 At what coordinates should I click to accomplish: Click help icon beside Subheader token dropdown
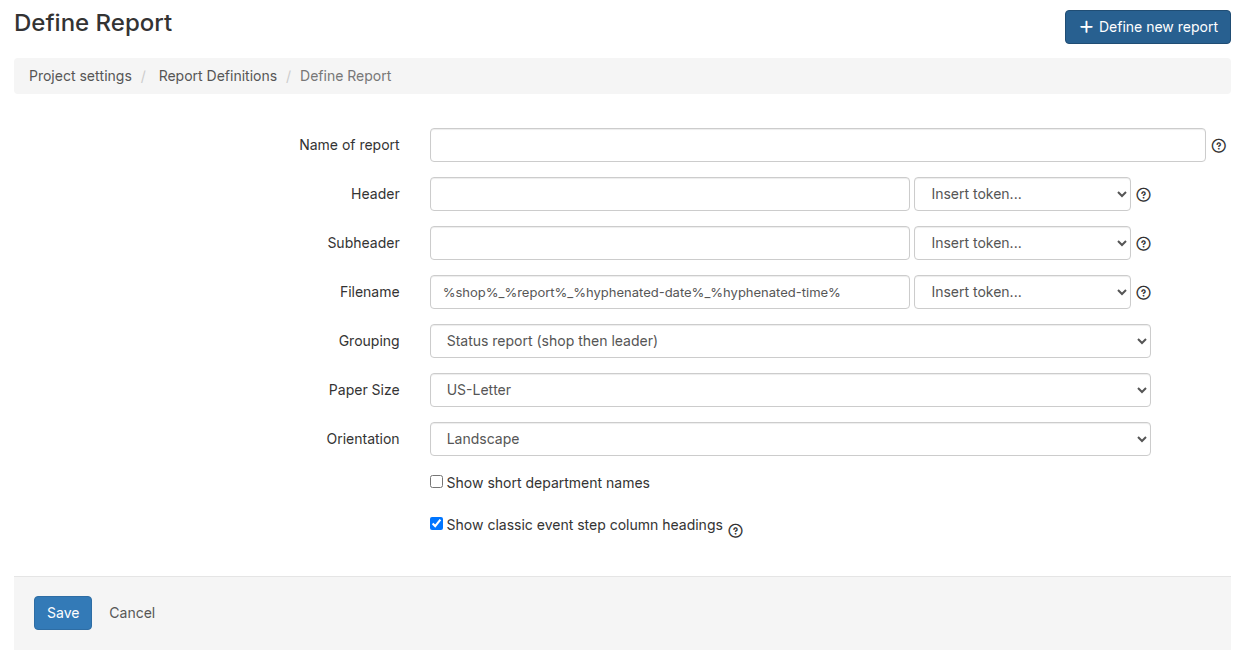(1144, 244)
